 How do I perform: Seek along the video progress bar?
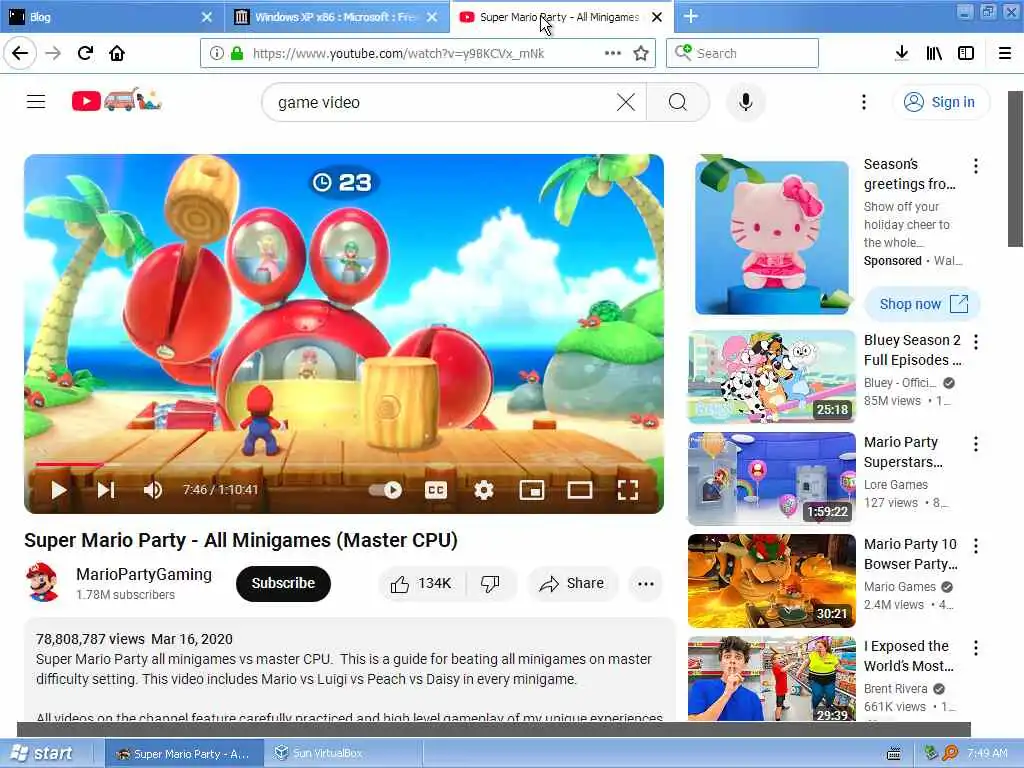(x=344, y=464)
